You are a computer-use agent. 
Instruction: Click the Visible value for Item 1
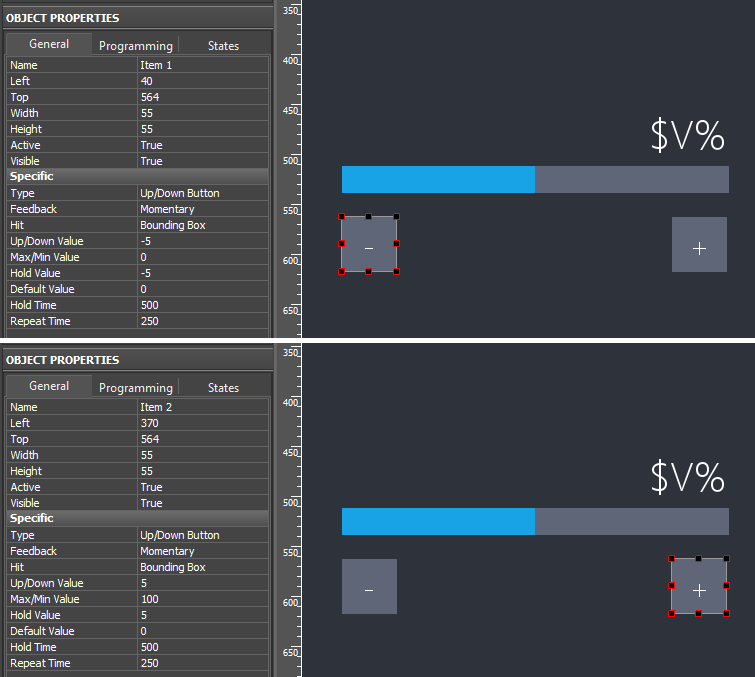pyautogui.click(x=203, y=161)
